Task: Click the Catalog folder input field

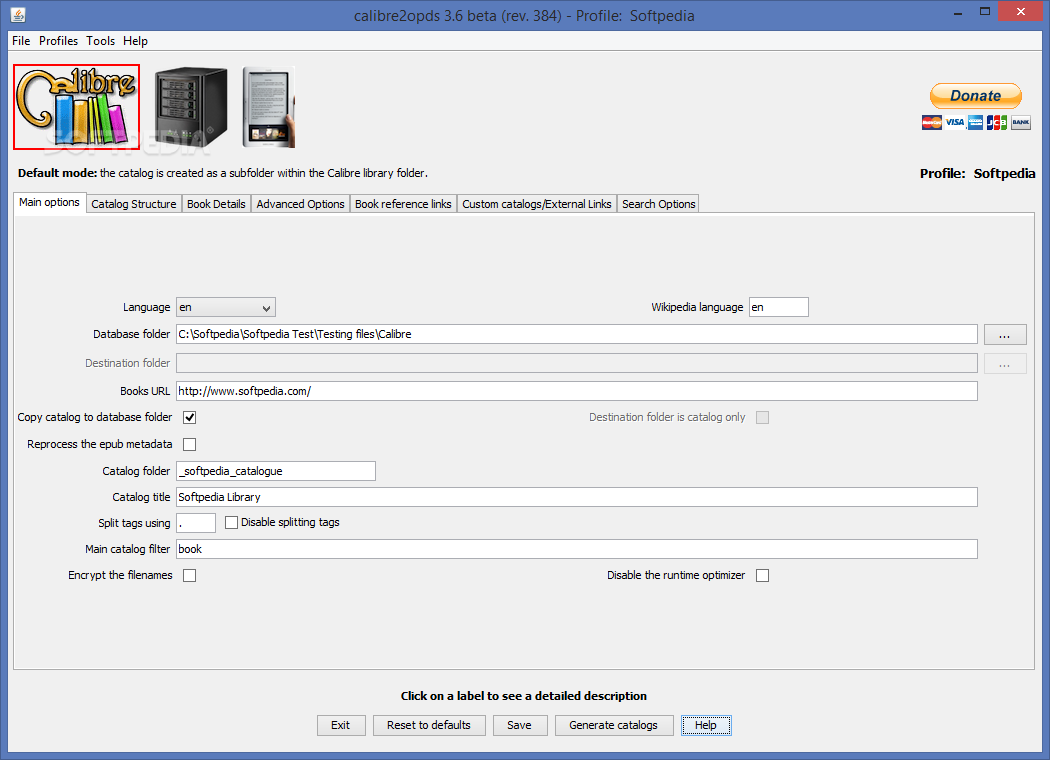Action: tap(276, 471)
